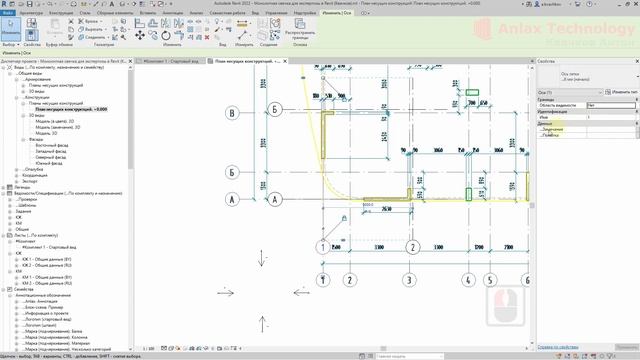The image size is (640, 360).
Task: Collapse the ..Конструкции tree node
Action: click(x=17, y=98)
